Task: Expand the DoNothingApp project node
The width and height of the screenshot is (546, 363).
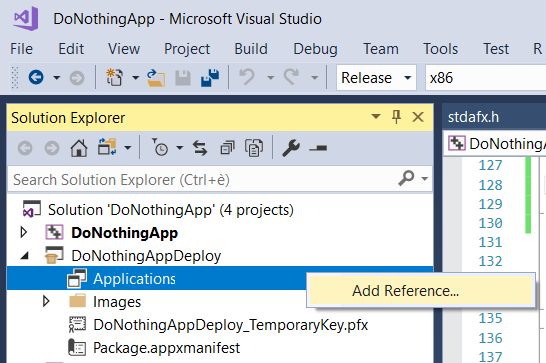Action: [x=24, y=232]
